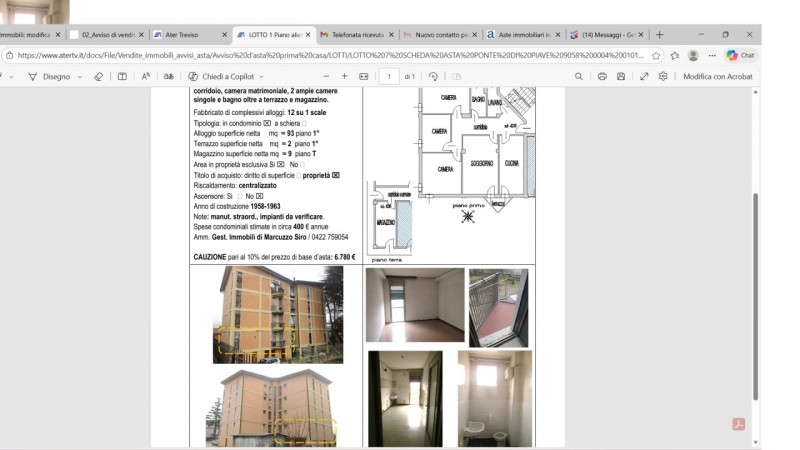
Task: Save the PDF with the disk icon
Action: 621,76
